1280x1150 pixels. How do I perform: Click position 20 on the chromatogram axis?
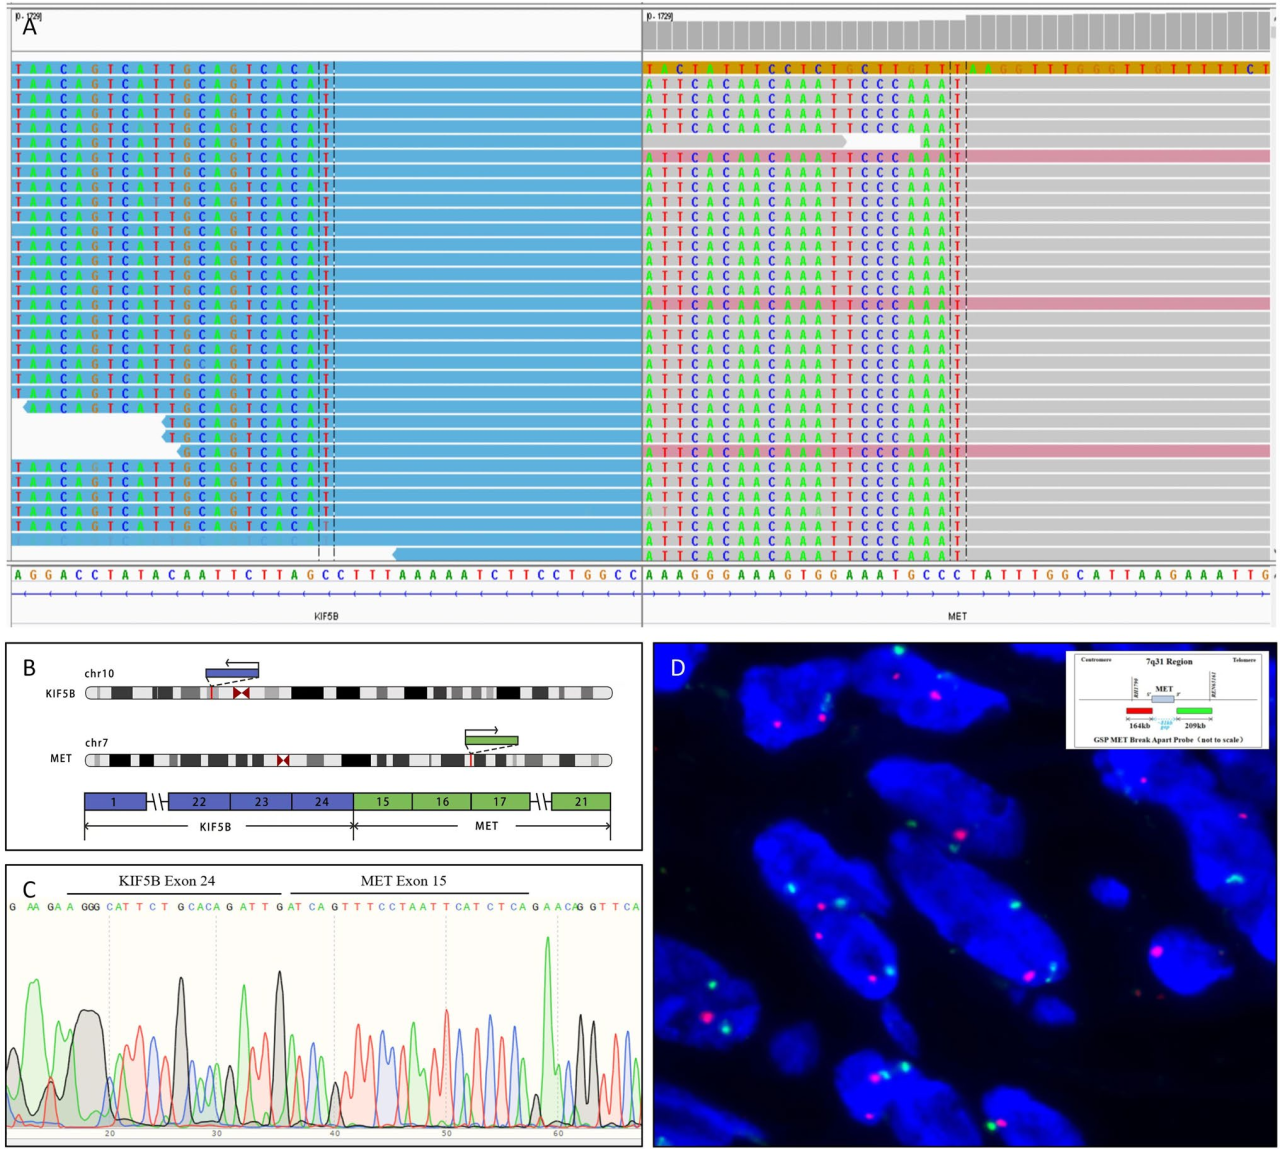point(109,1133)
